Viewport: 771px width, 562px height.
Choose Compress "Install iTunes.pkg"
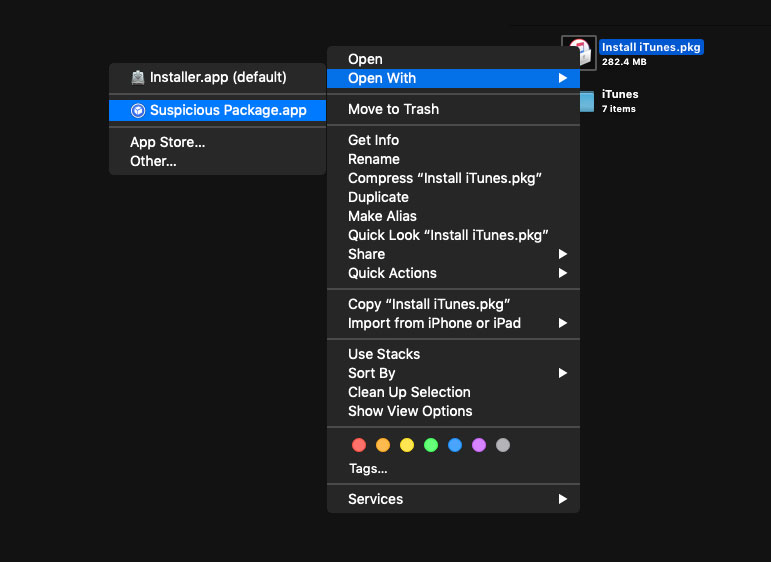click(x=453, y=178)
